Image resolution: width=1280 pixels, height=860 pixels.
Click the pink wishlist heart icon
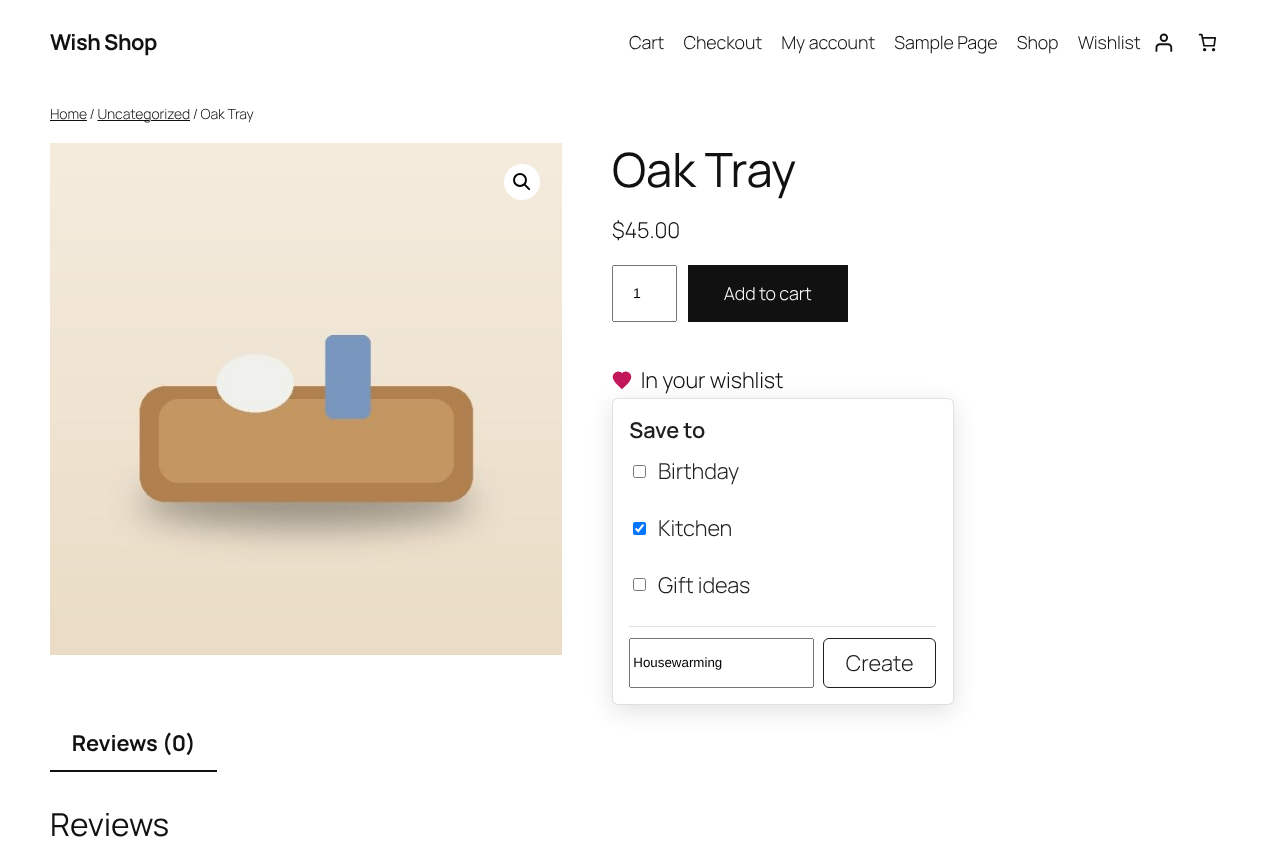tap(622, 380)
